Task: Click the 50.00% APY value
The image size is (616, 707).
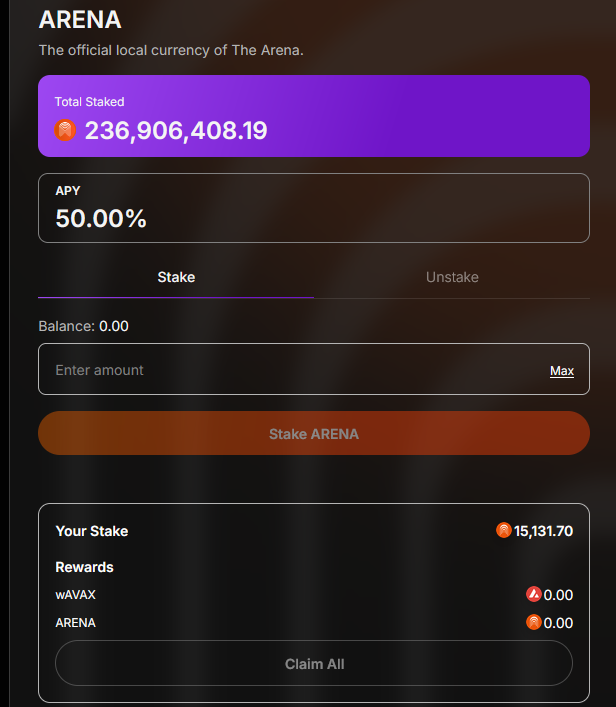Action: (101, 219)
